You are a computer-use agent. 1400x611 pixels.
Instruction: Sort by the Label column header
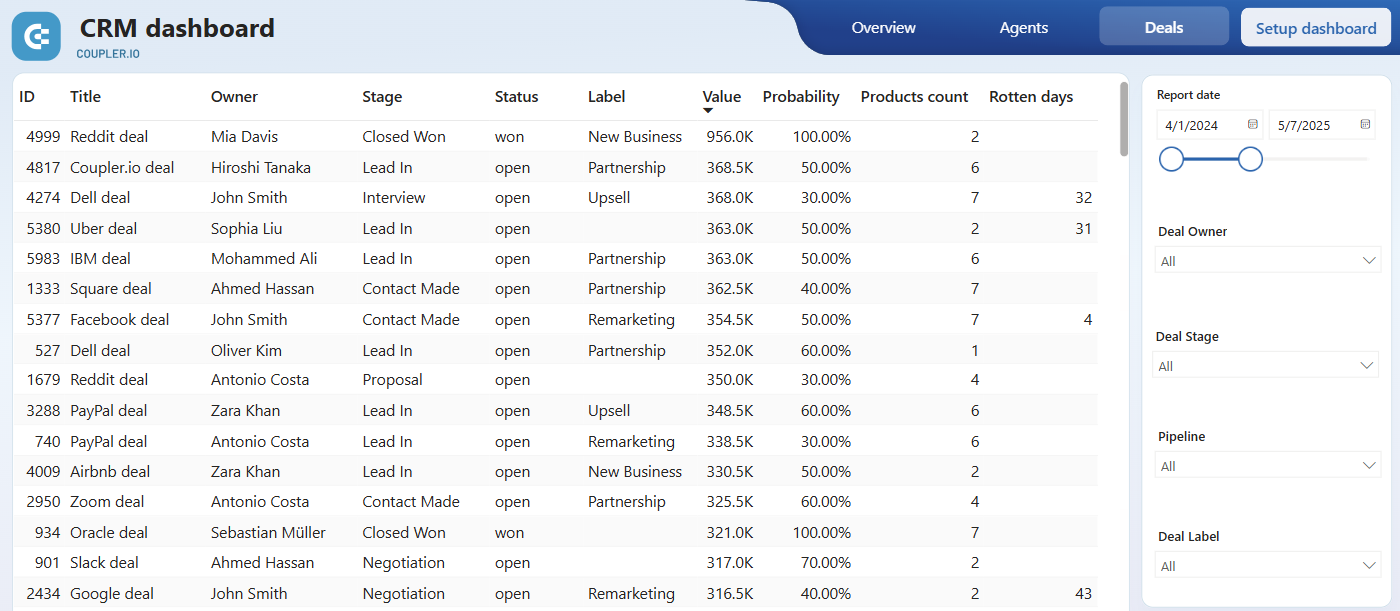(606, 97)
